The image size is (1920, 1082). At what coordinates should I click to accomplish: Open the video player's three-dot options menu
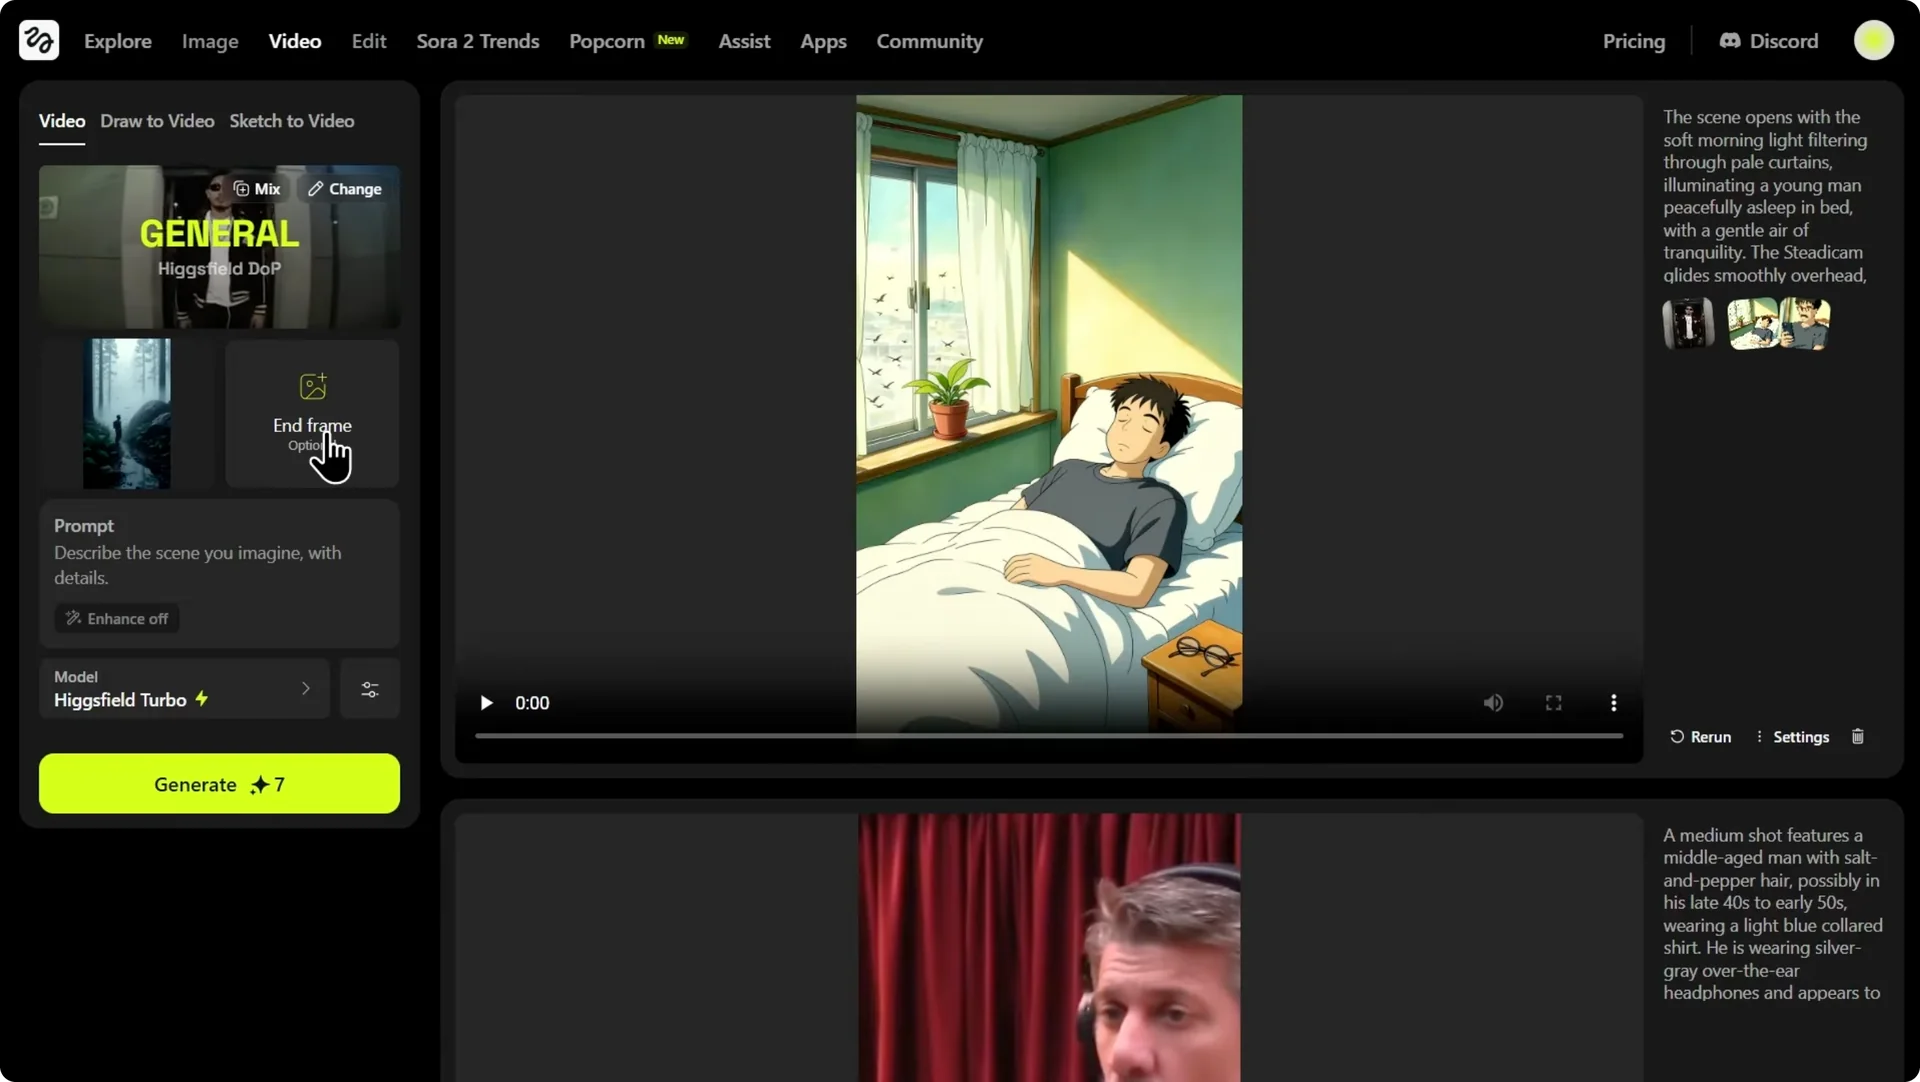1613,702
